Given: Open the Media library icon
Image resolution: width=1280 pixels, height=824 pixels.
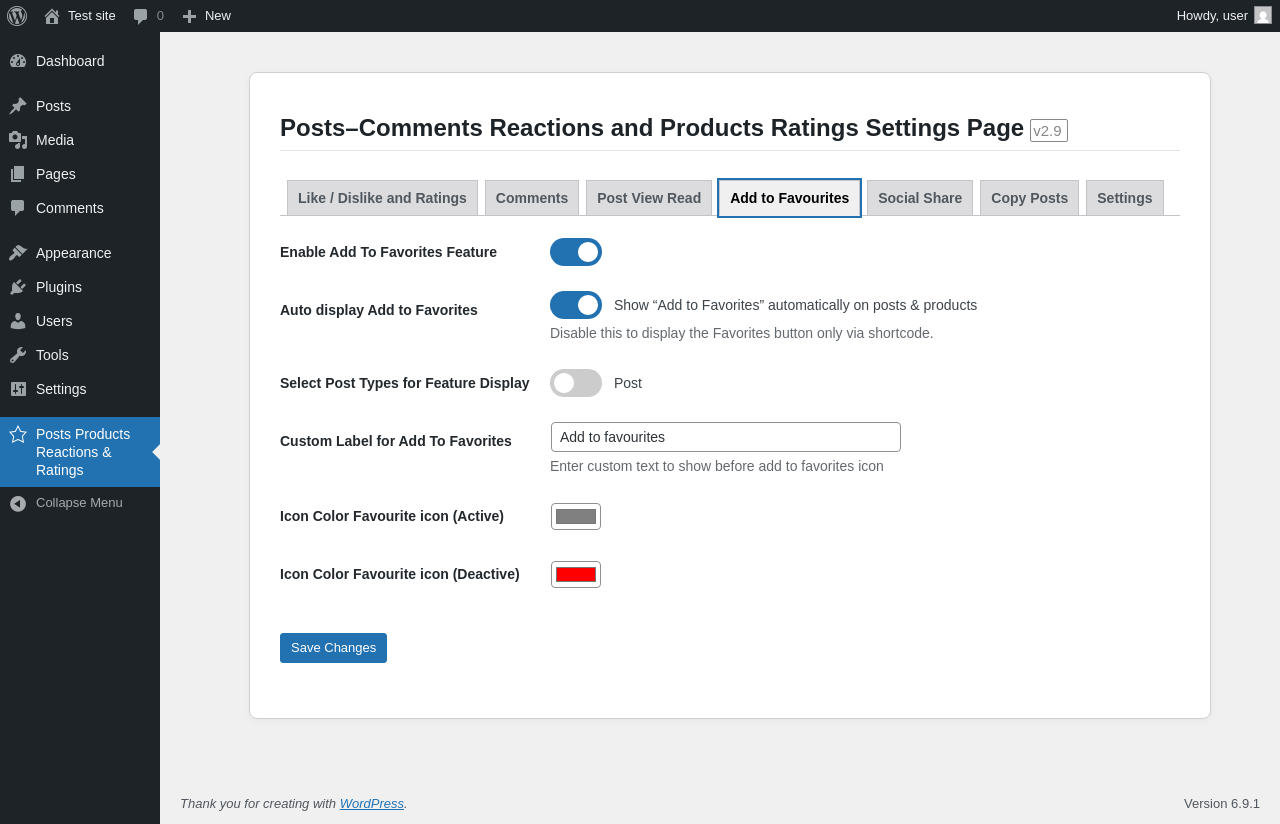Looking at the screenshot, I should point(18,140).
